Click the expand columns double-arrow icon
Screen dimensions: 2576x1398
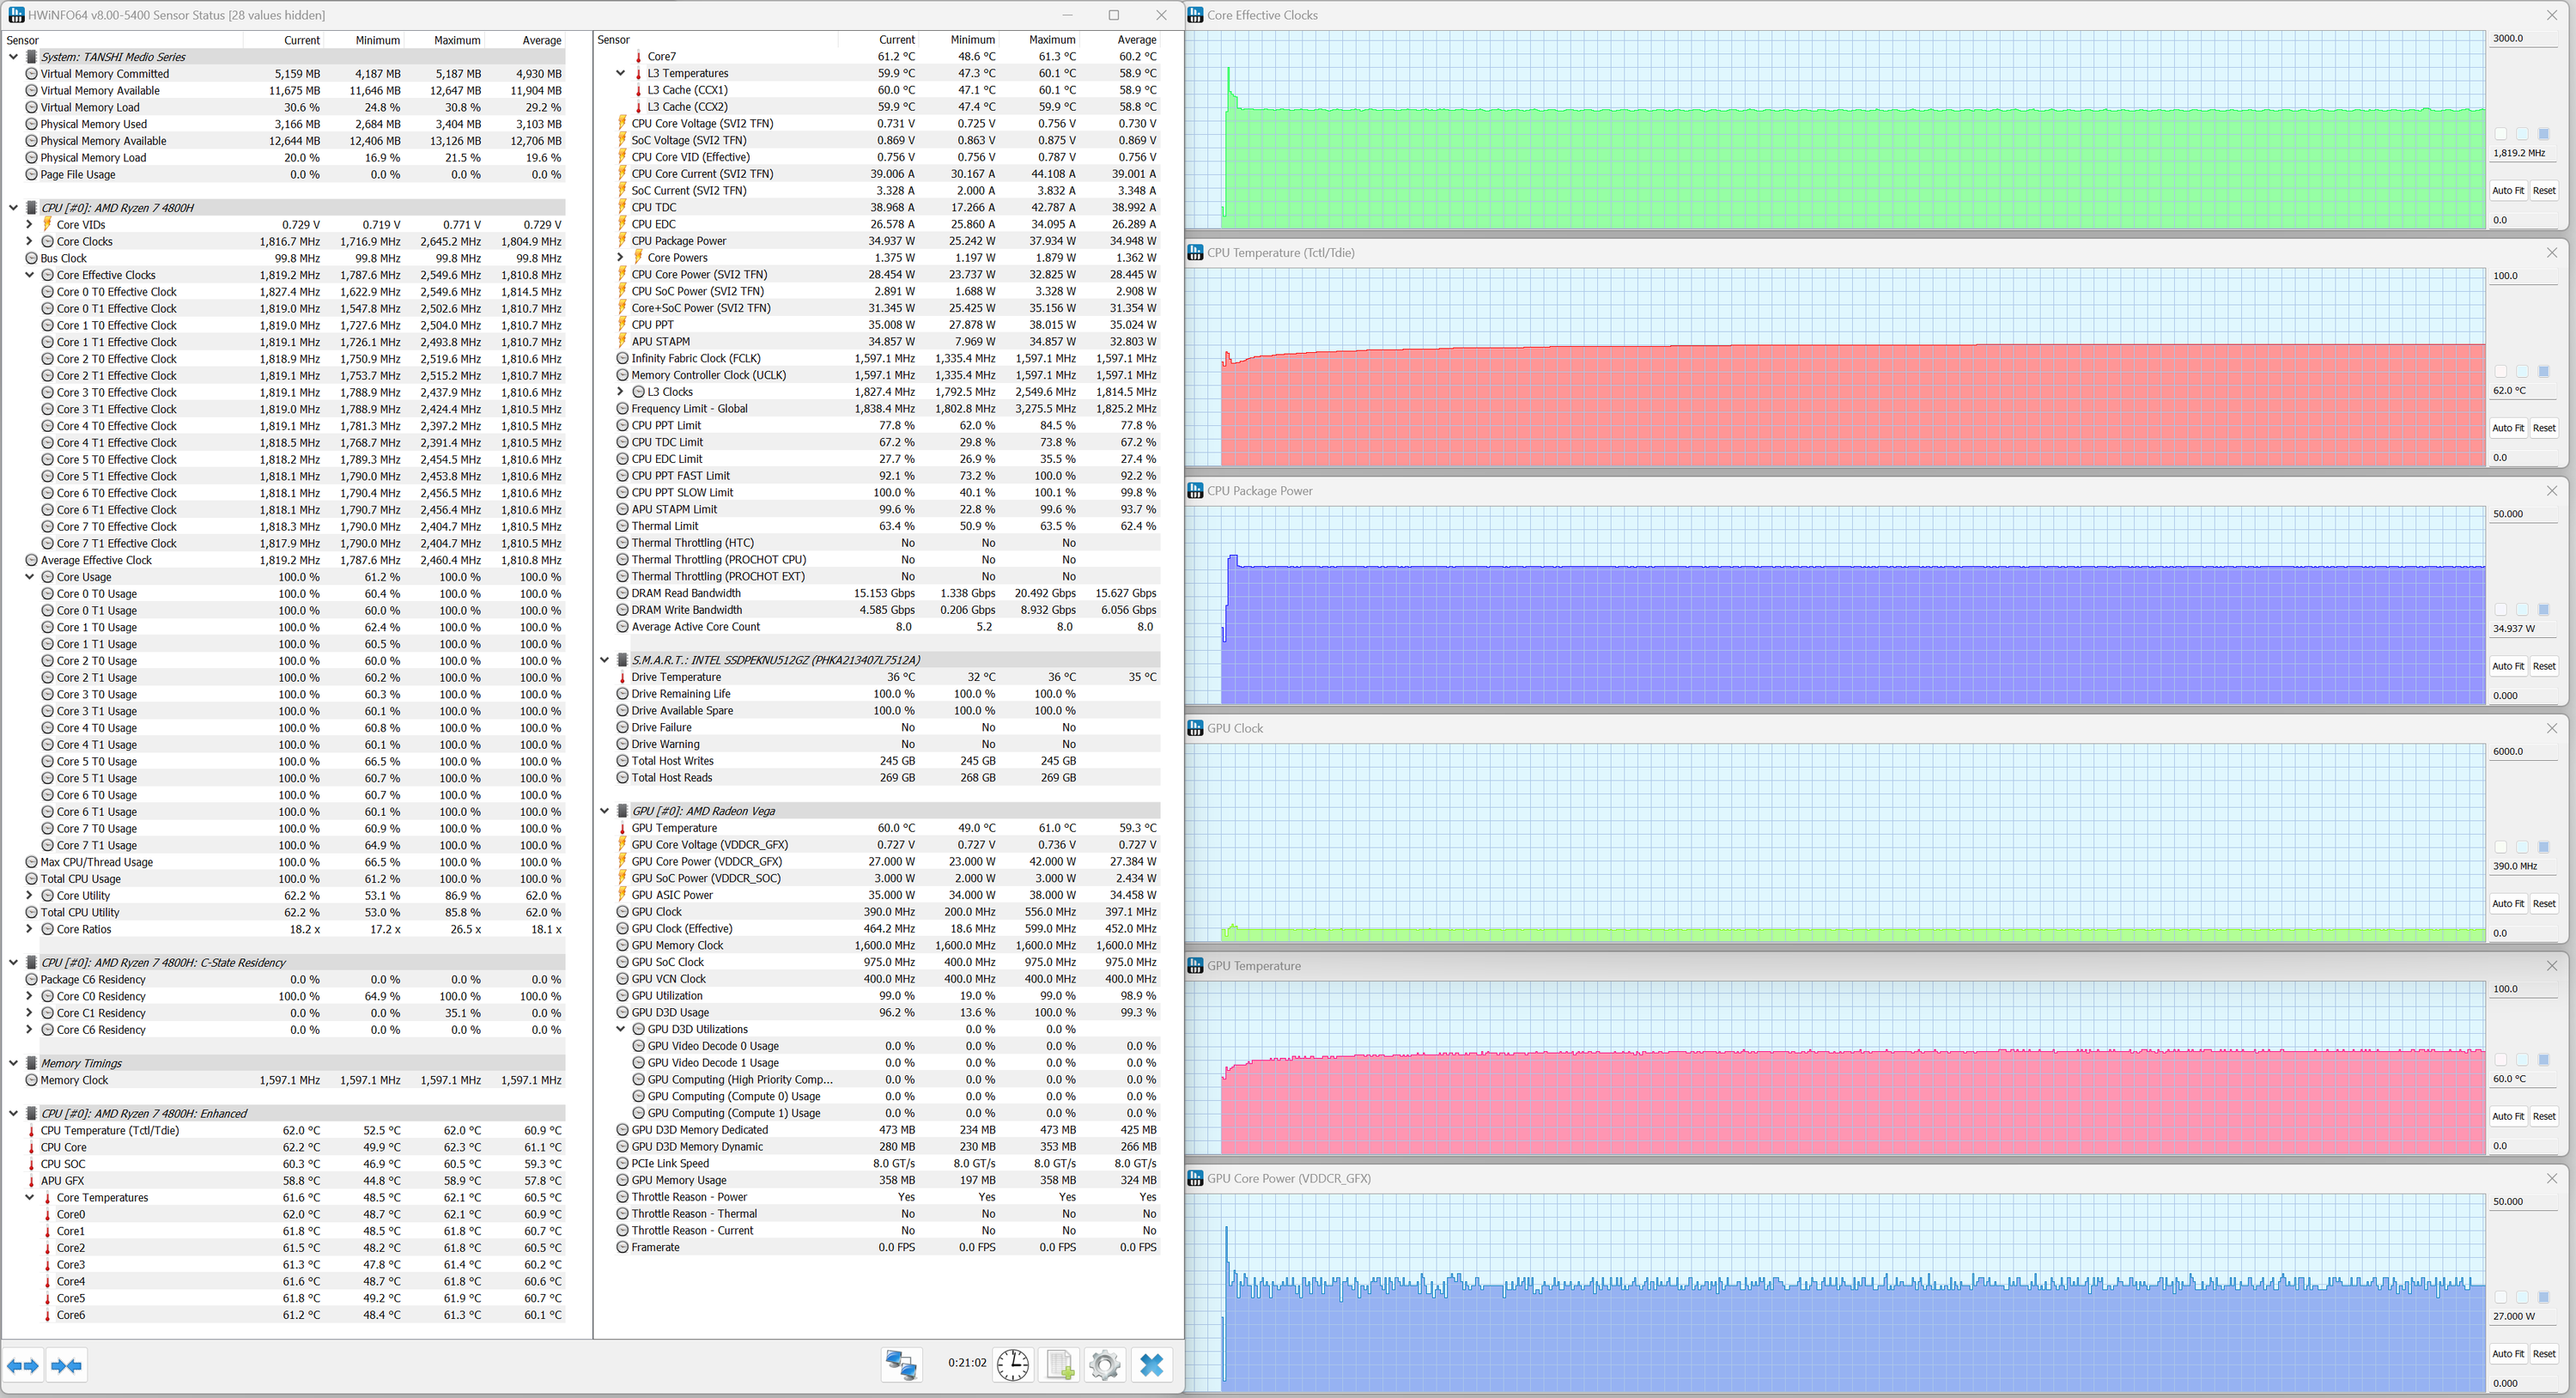click(x=23, y=1365)
